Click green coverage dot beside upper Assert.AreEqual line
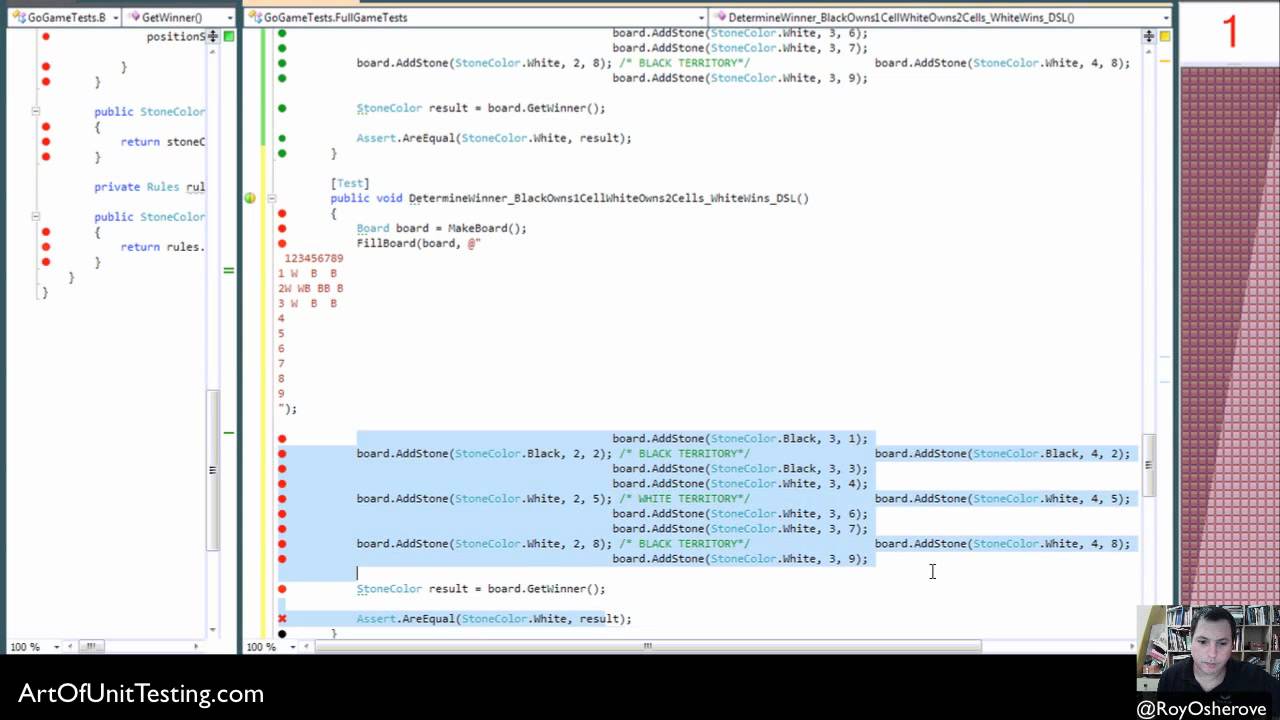 pos(282,138)
